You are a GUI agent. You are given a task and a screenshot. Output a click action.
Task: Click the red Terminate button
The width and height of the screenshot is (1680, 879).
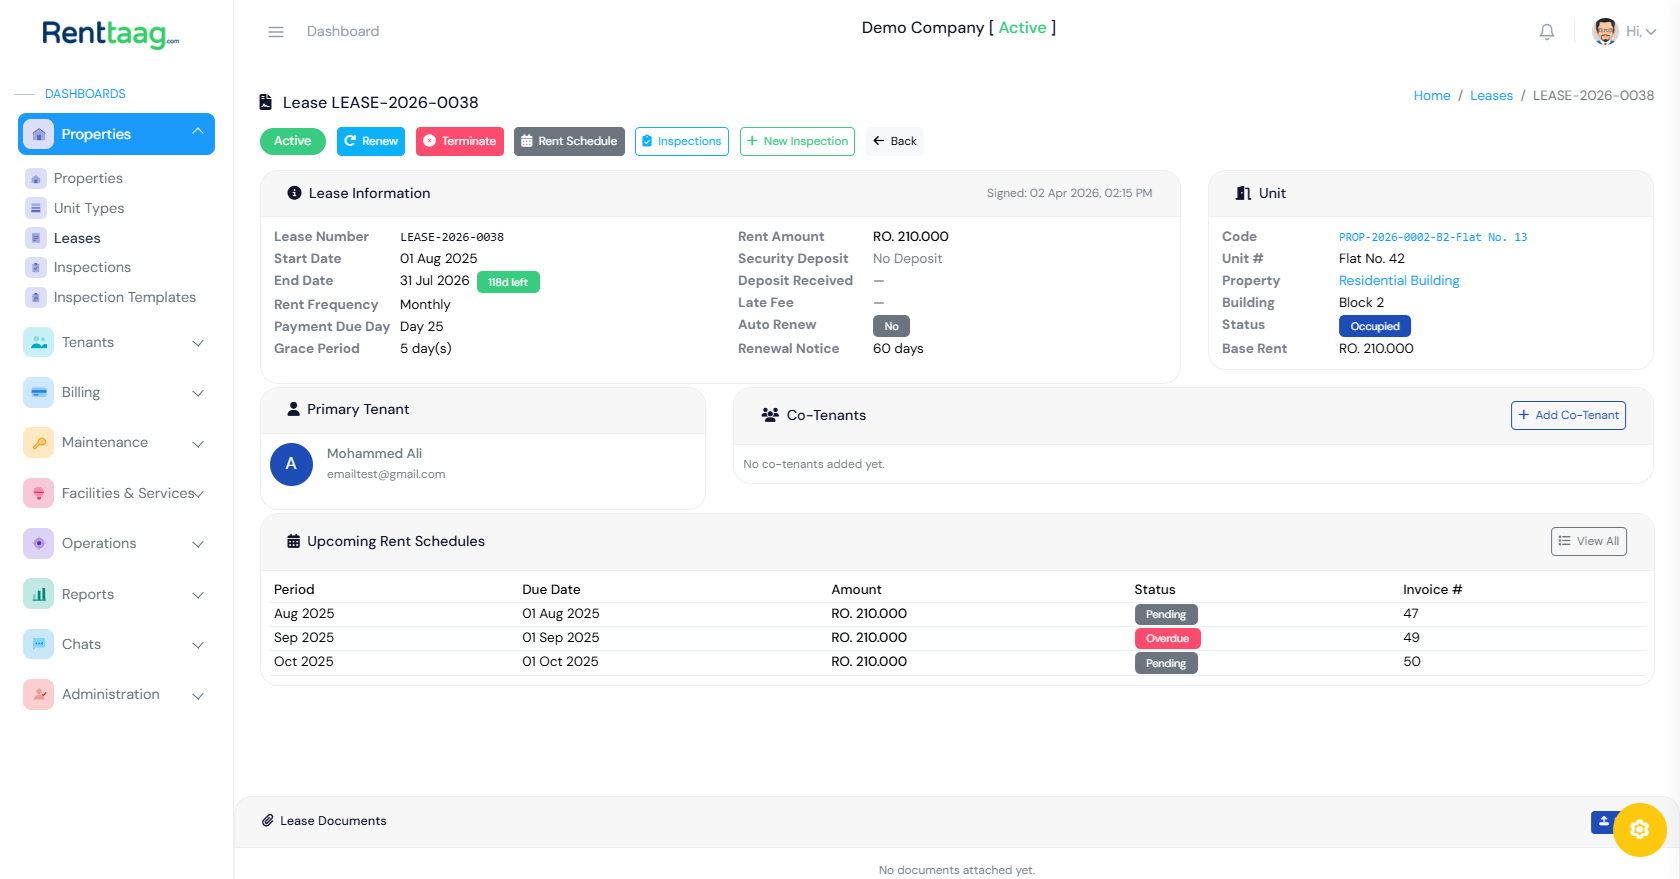(459, 141)
